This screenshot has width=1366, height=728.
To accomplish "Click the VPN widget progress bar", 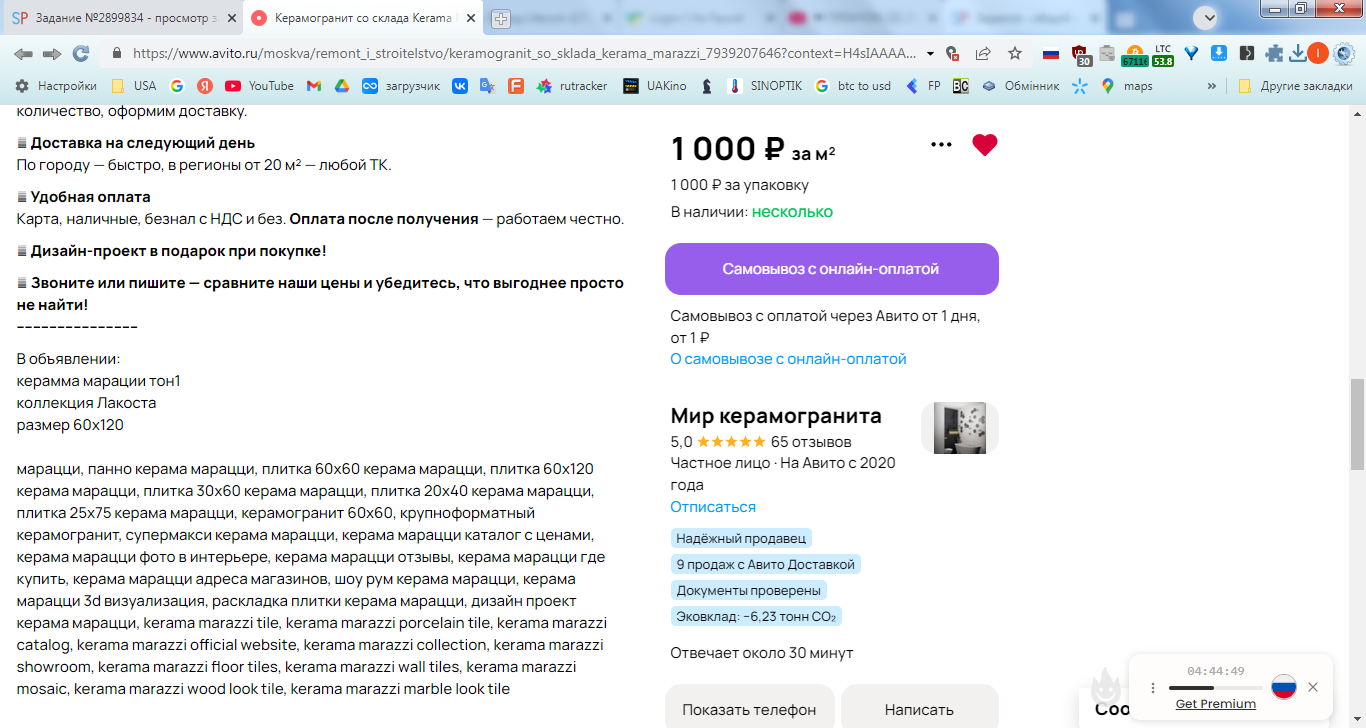I will (1215, 688).
